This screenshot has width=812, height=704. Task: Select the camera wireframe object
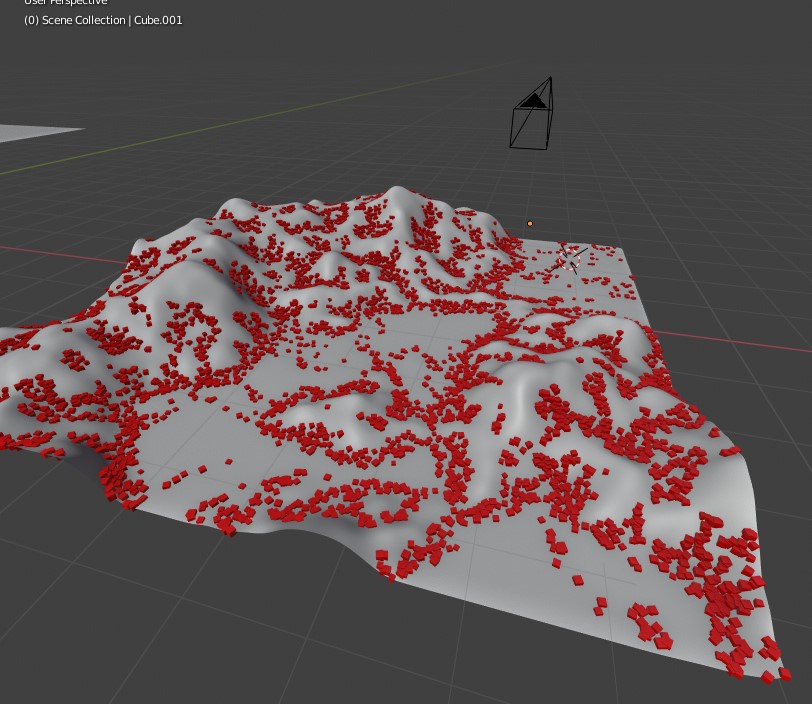(x=531, y=113)
